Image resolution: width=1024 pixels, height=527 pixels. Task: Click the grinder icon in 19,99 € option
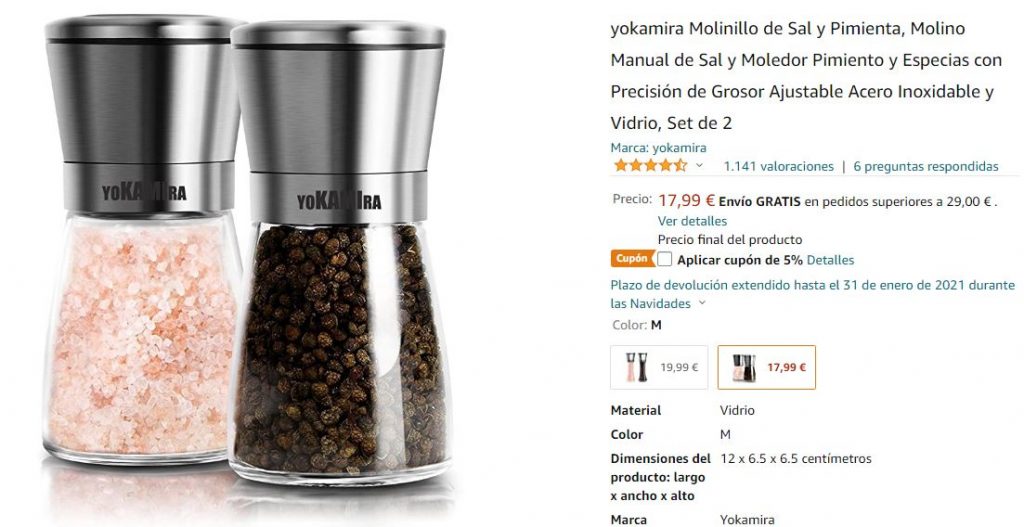point(636,367)
